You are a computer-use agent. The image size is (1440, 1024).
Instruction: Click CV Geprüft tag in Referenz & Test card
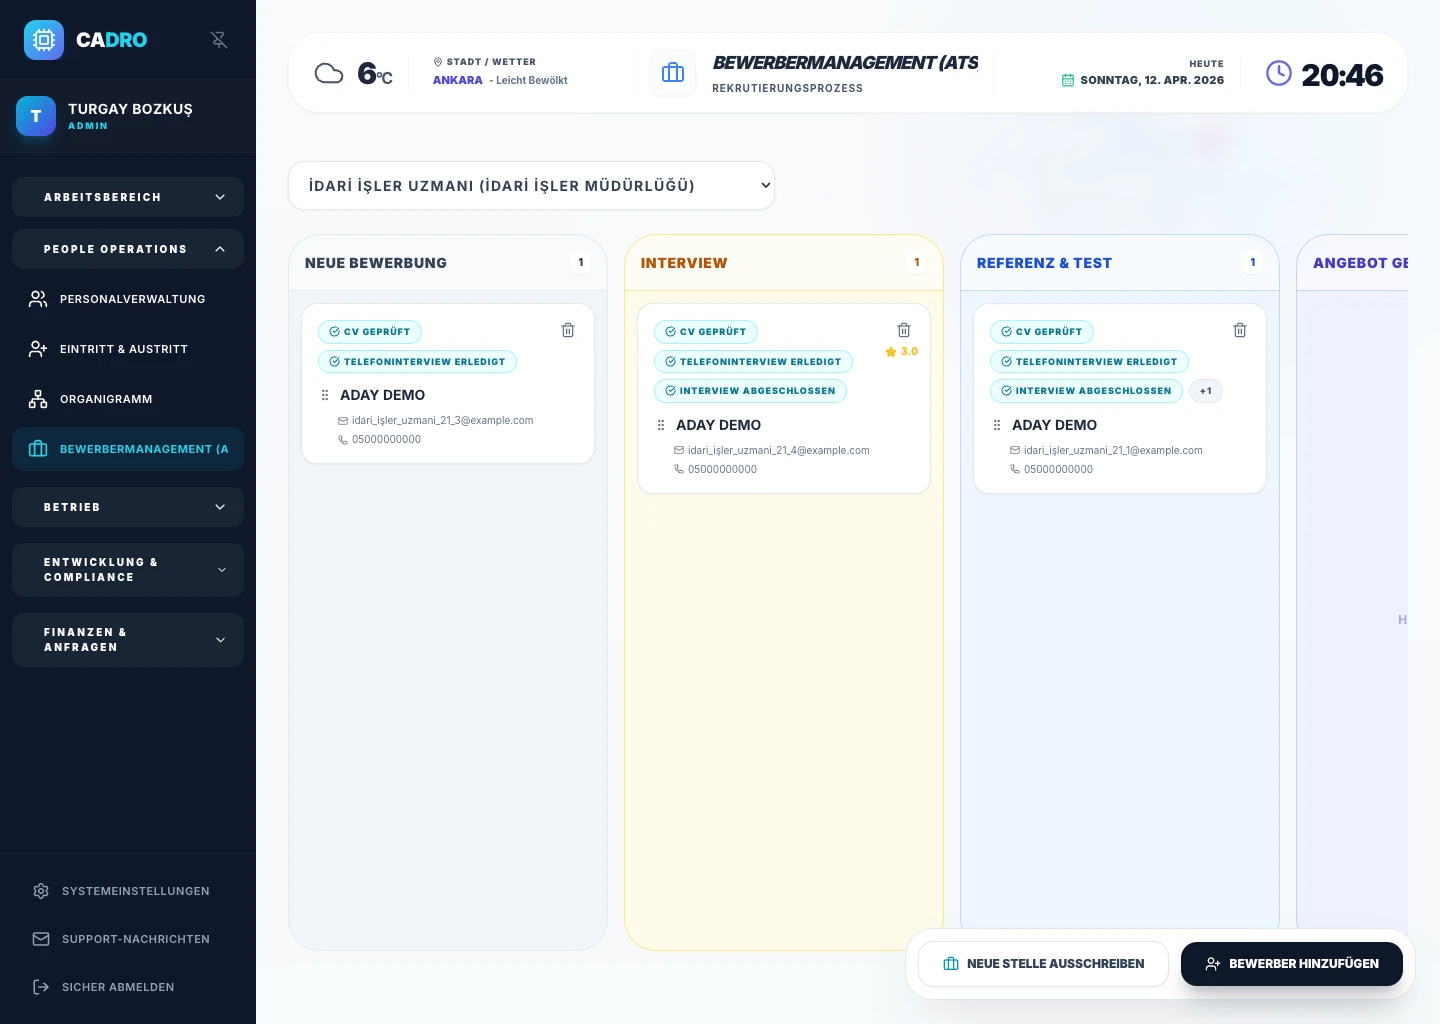1042,332
